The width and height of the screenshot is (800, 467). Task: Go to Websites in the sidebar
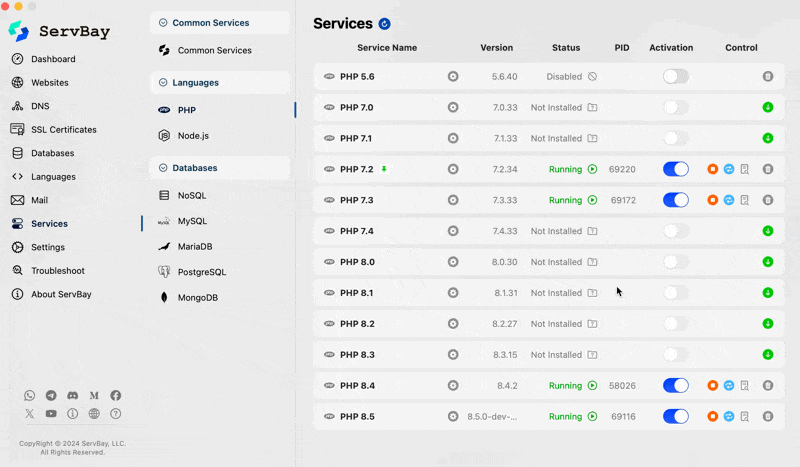(49, 83)
